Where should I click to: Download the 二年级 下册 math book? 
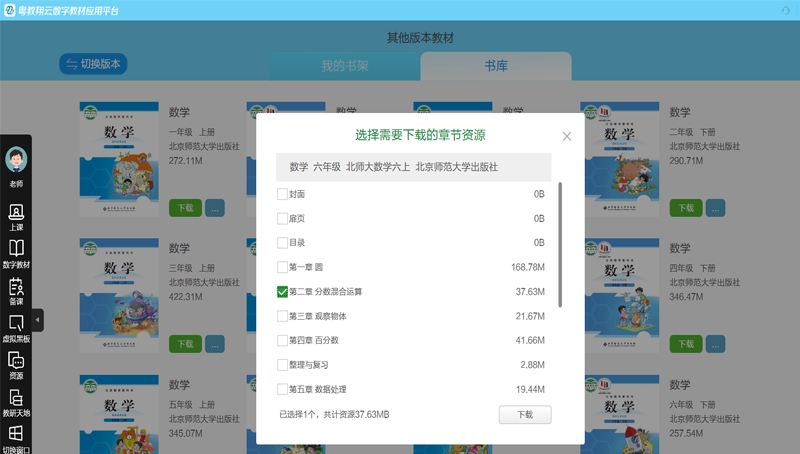coord(686,208)
